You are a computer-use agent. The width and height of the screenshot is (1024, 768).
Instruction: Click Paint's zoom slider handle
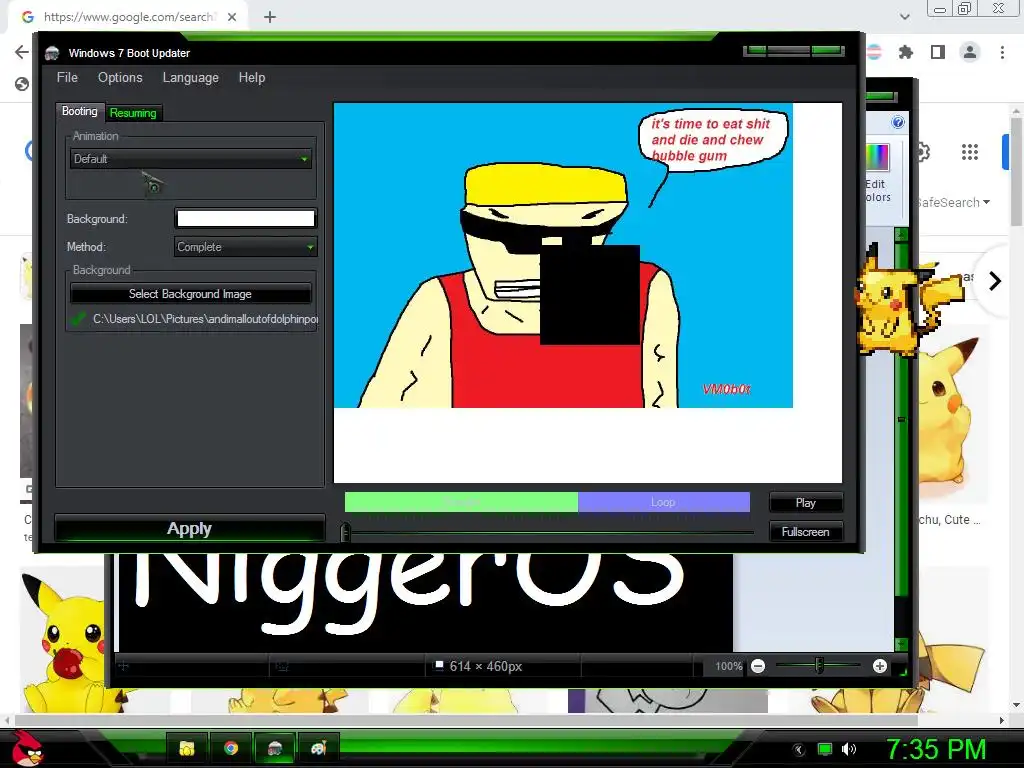click(819, 665)
